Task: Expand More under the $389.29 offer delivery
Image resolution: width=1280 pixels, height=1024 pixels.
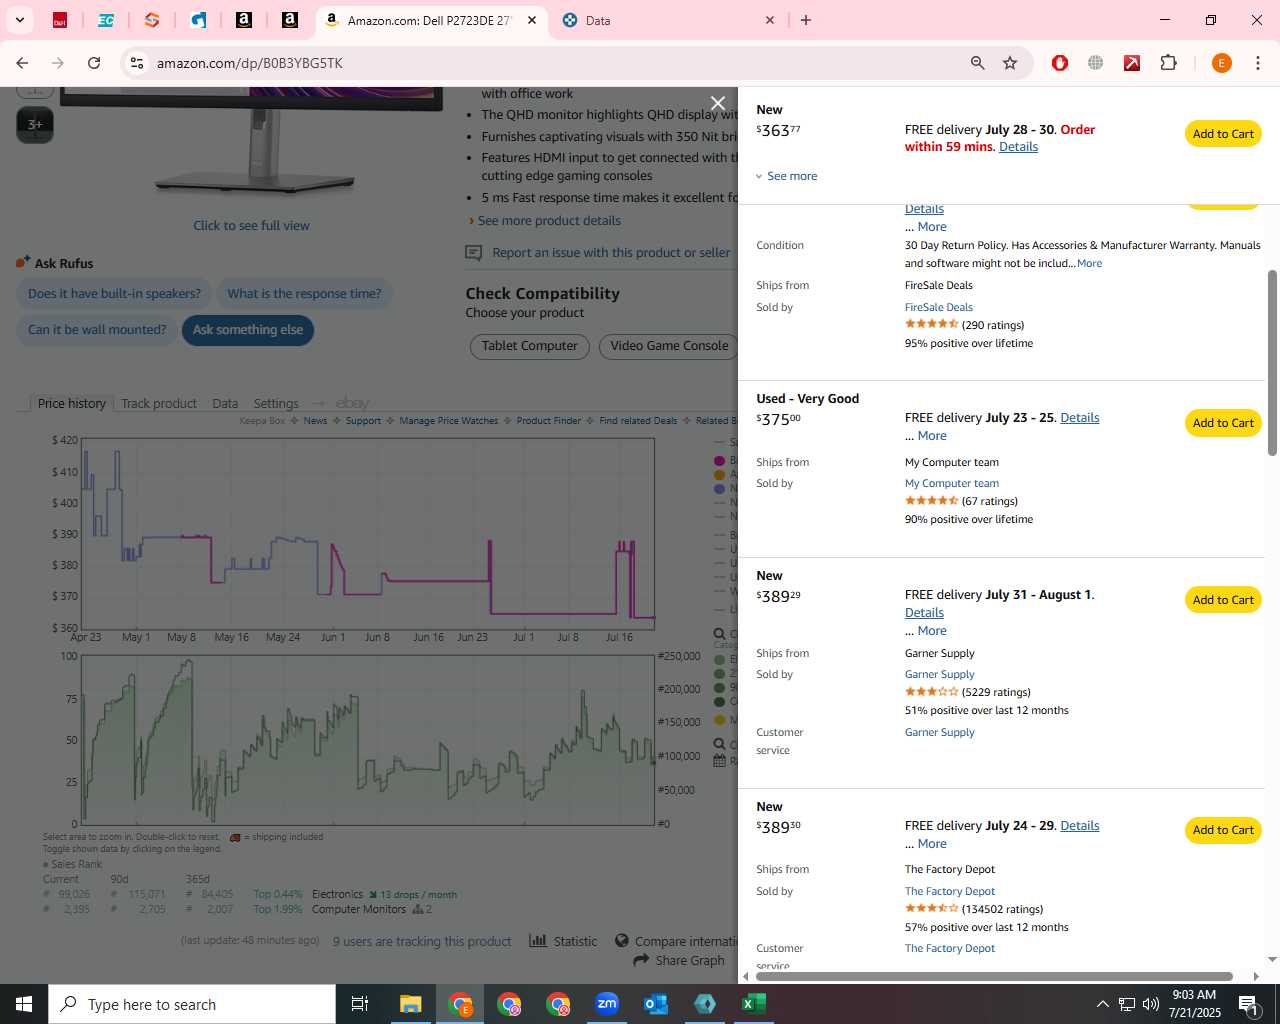Action: click(932, 631)
